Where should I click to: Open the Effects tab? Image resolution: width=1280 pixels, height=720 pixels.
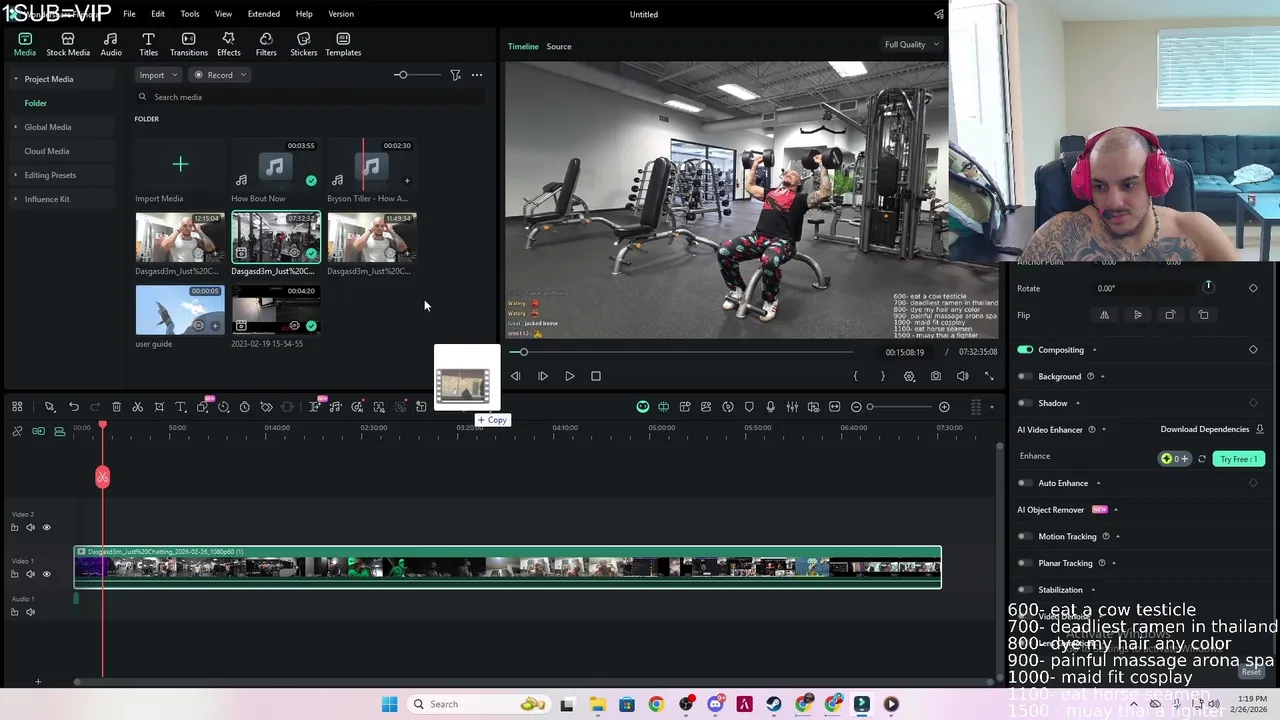coord(228,44)
